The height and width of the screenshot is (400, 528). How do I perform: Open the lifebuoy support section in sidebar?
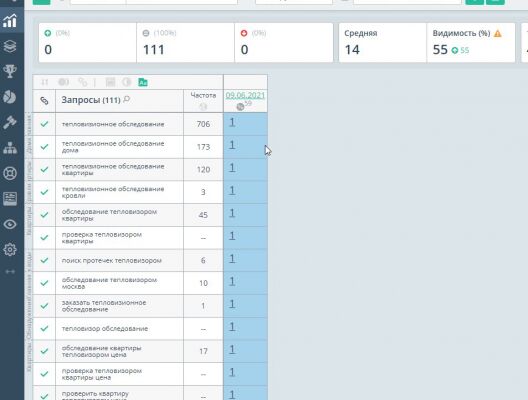pos(10,173)
